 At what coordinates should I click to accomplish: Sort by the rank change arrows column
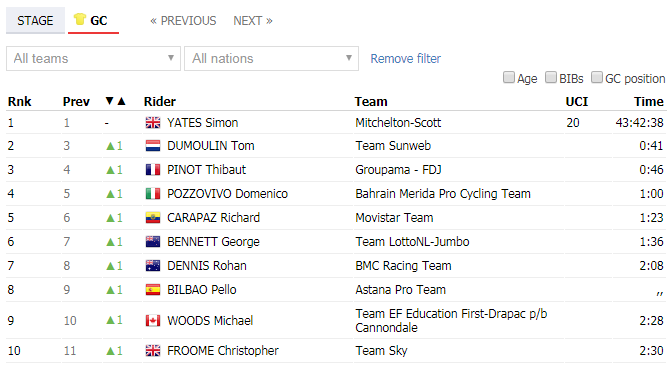pos(115,101)
